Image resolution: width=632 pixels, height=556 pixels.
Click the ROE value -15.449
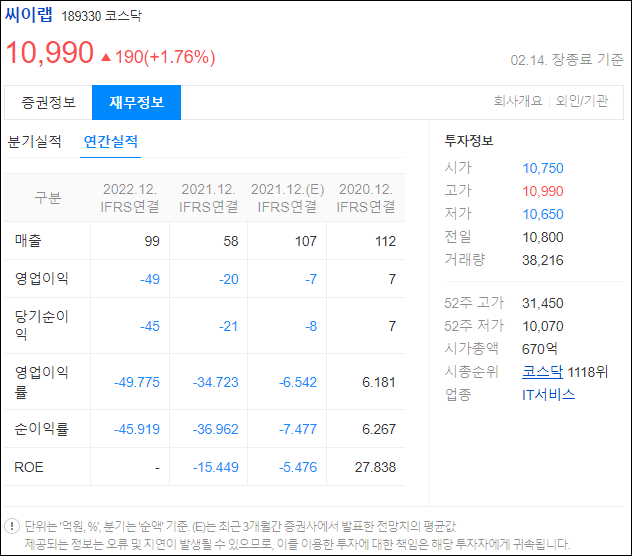(216, 467)
